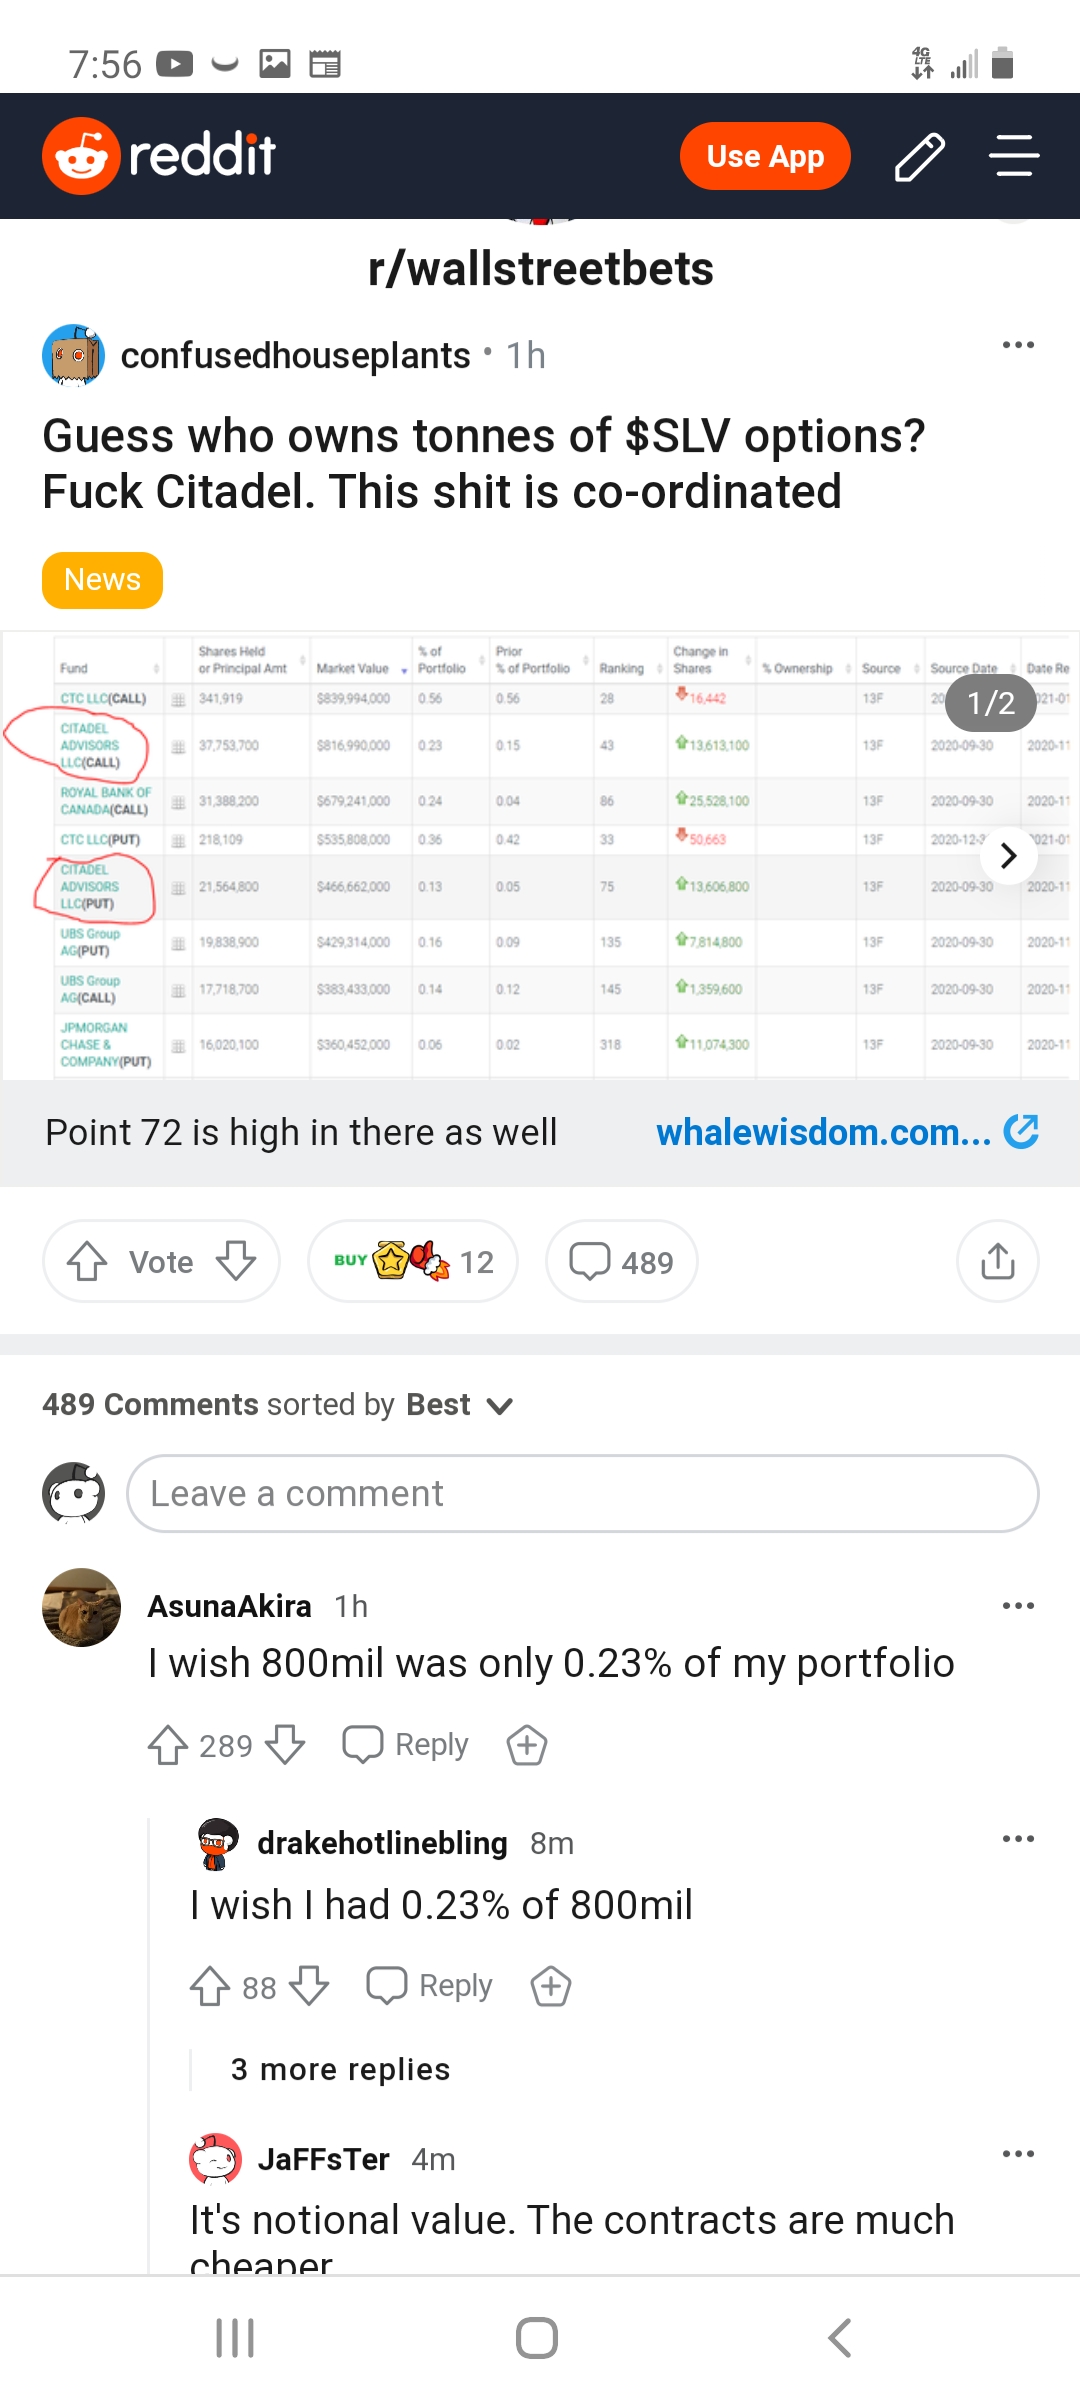This screenshot has width=1080, height=2400.
Task: Open options menu for AsunaAkira's comment
Action: [1018, 1606]
